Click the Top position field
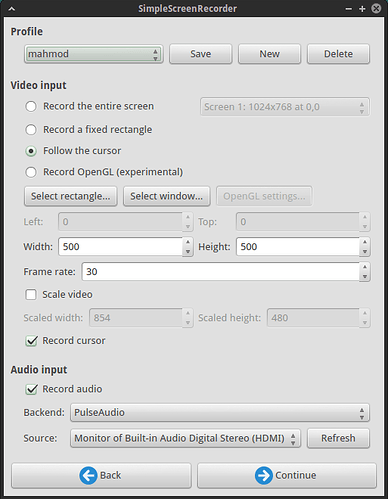The height and width of the screenshot is (499, 388). click(298, 222)
